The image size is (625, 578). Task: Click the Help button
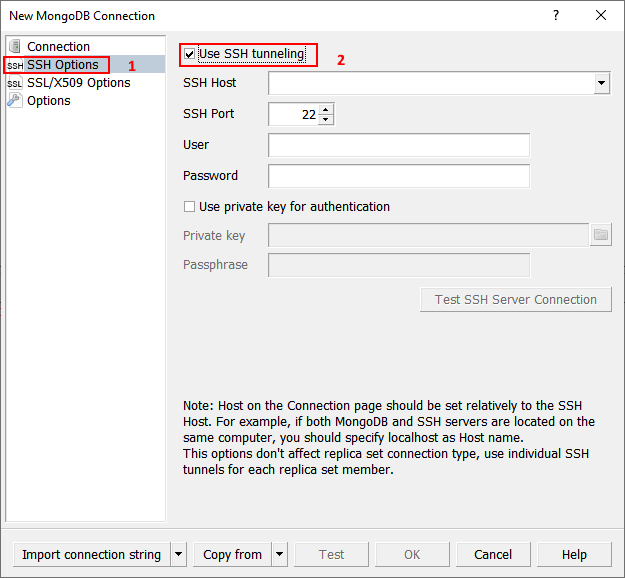pos(575,554)
